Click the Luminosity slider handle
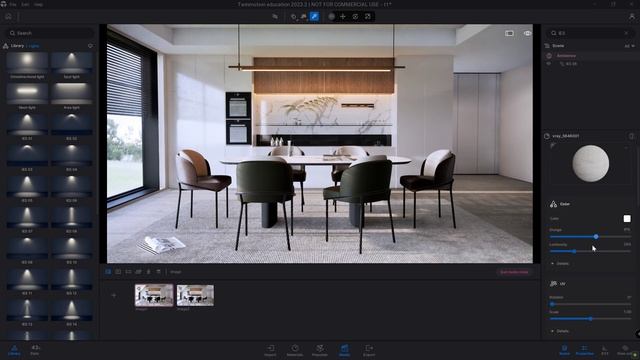The width and height of the screenshot is (640, 360). (x=574, y=251)
